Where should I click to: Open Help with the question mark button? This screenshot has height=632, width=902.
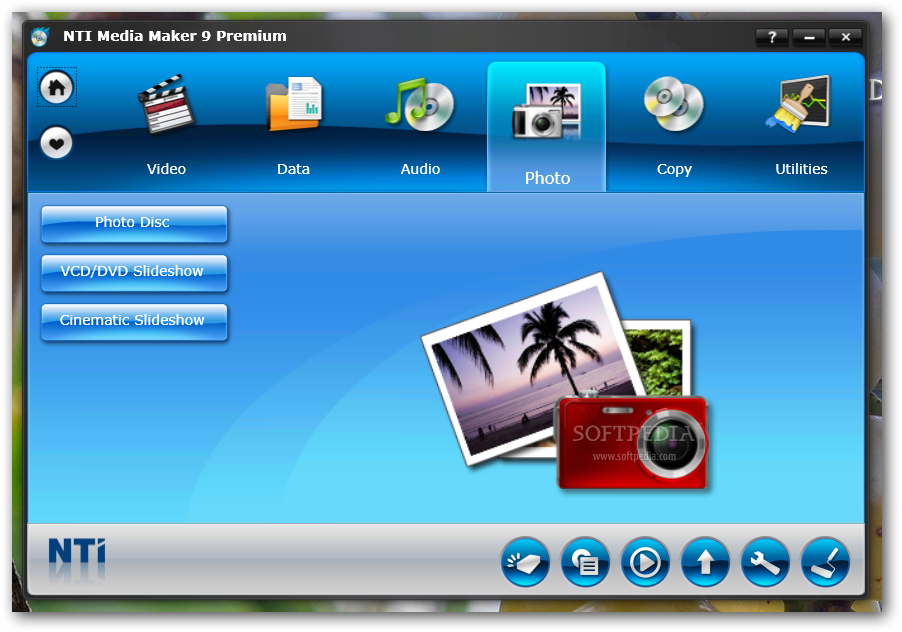click(x=772, y=37)
